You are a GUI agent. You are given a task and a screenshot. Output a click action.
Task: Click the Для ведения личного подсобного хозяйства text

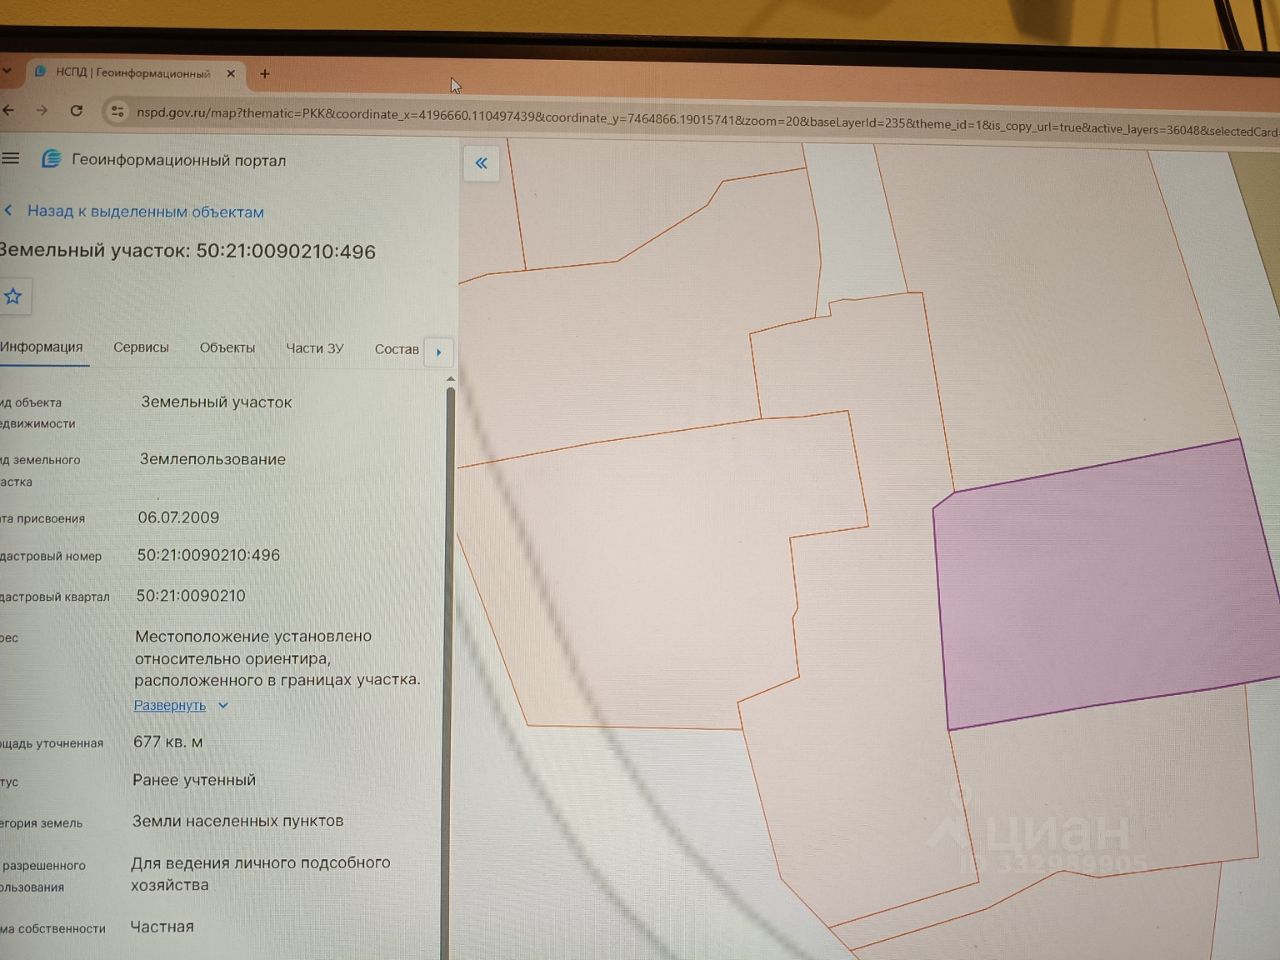click(260, 873)
